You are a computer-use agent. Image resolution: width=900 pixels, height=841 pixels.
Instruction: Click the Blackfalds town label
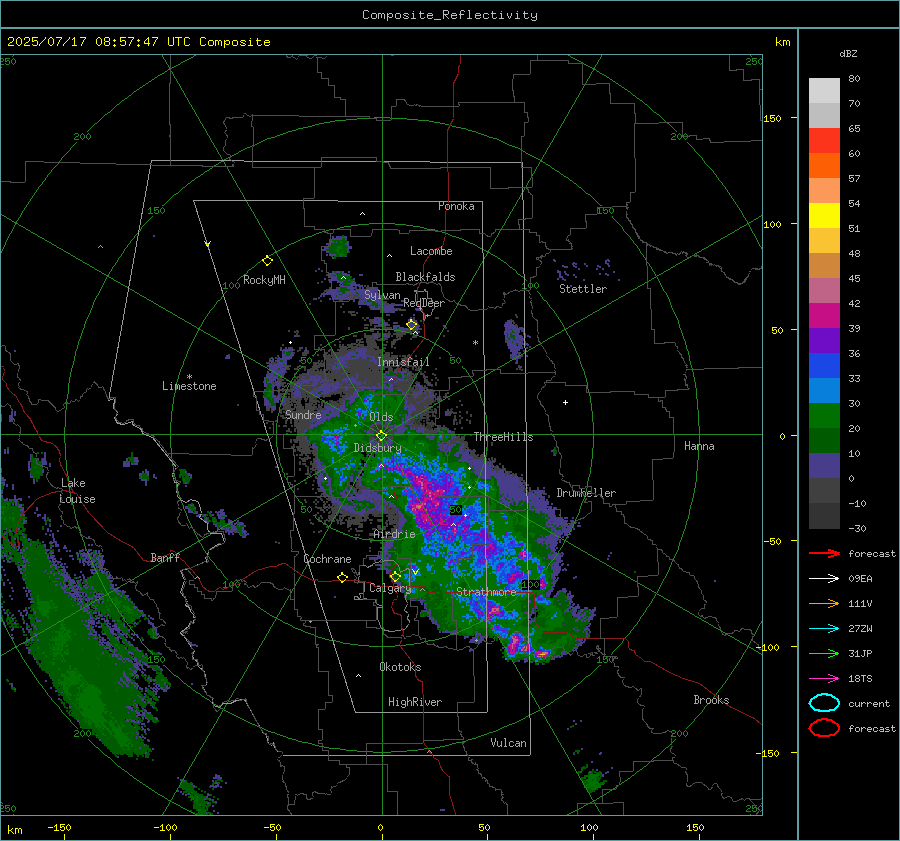(x=425, y=277)
